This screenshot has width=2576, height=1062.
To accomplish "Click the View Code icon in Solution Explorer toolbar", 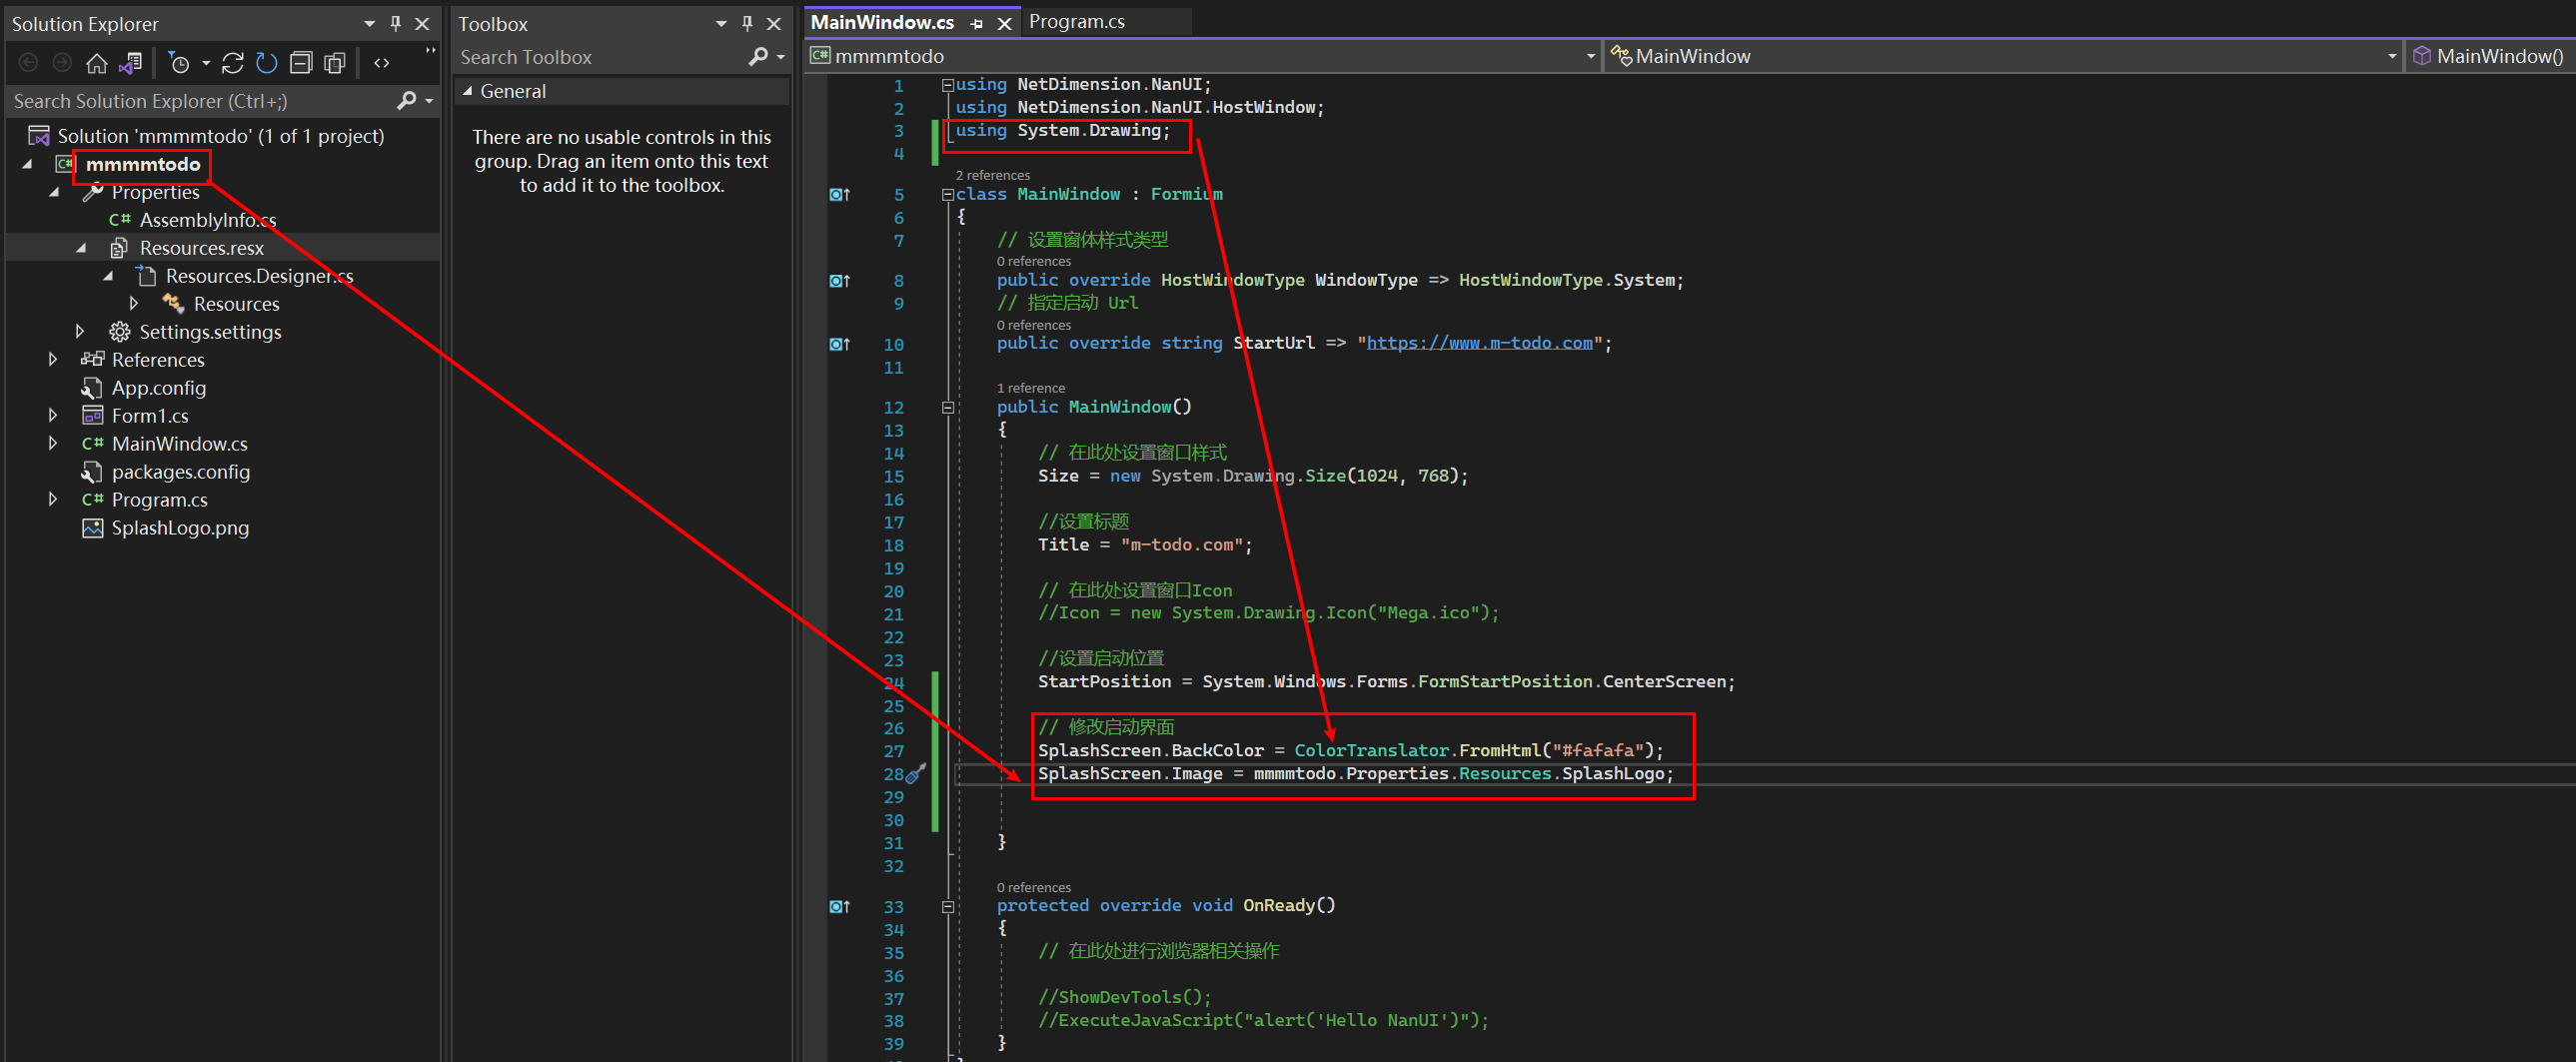I will (381, 62).
